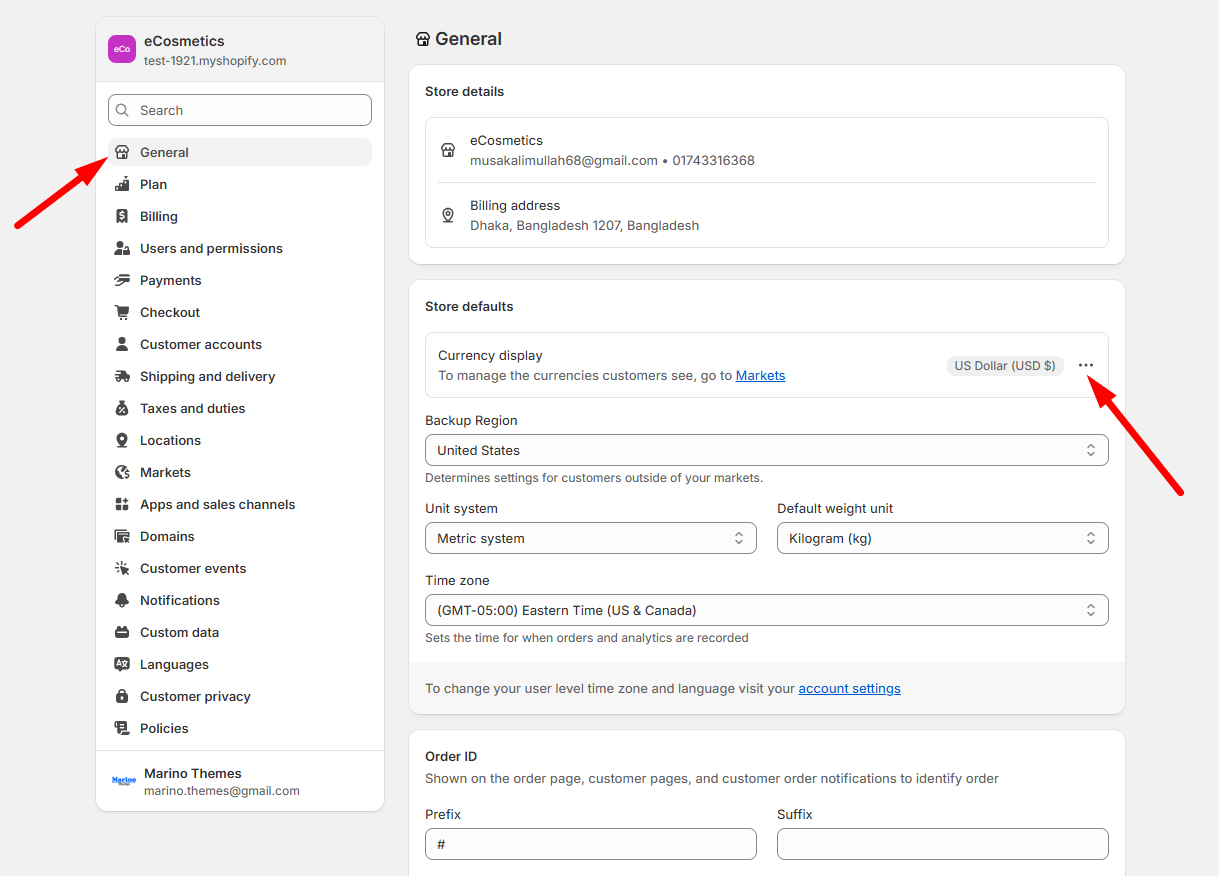
Task: Click the eCosmetics store details row
Action: 766,150
